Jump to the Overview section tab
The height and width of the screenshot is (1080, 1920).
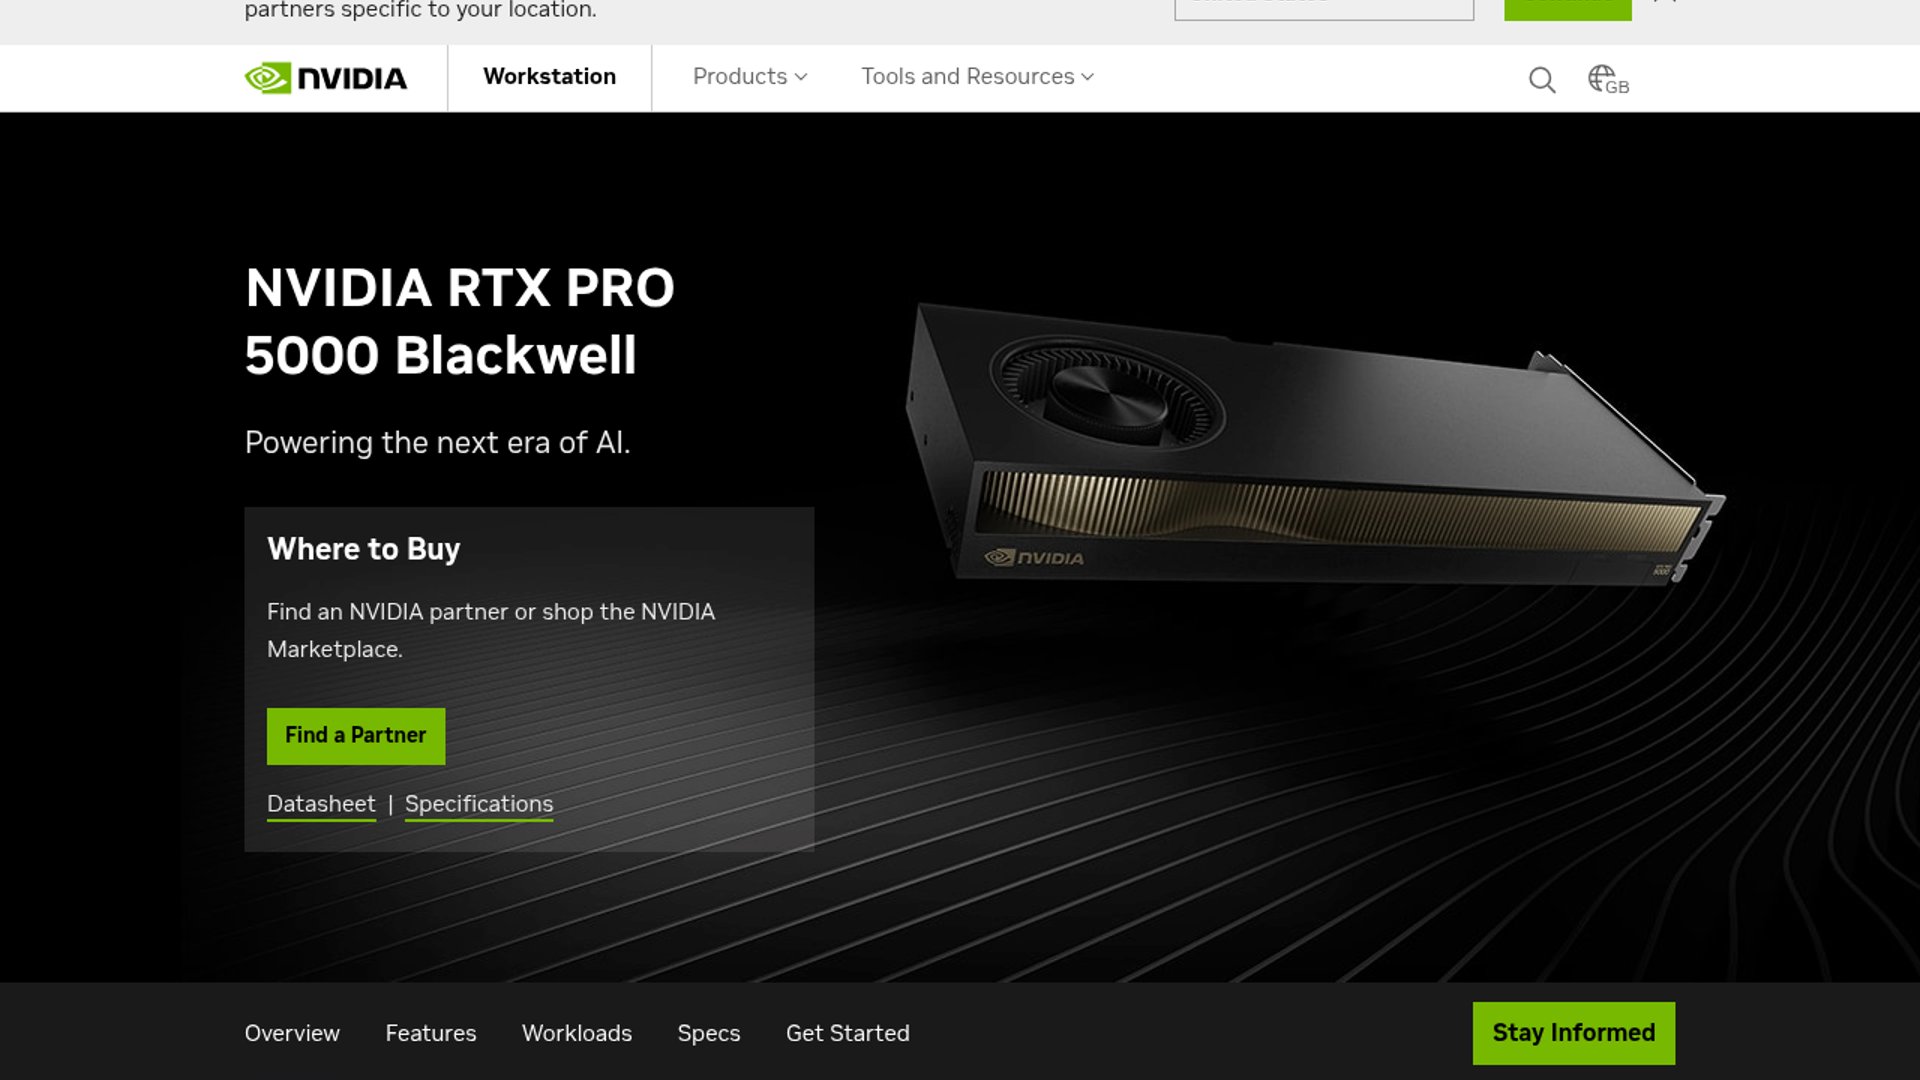coord(292,1033)
